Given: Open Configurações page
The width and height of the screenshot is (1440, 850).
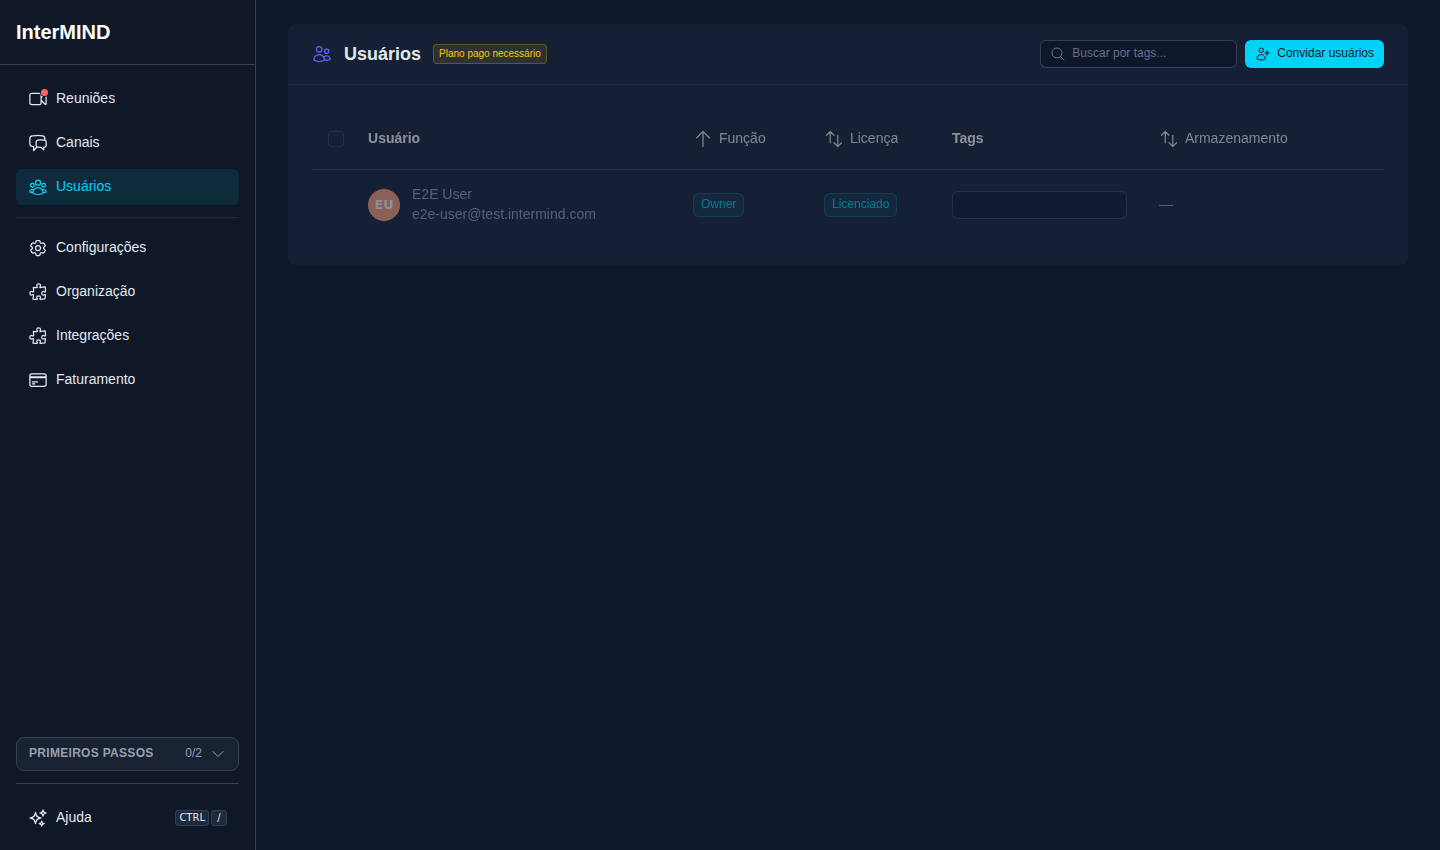Looking at the screenshot, I should click(127, 248).
